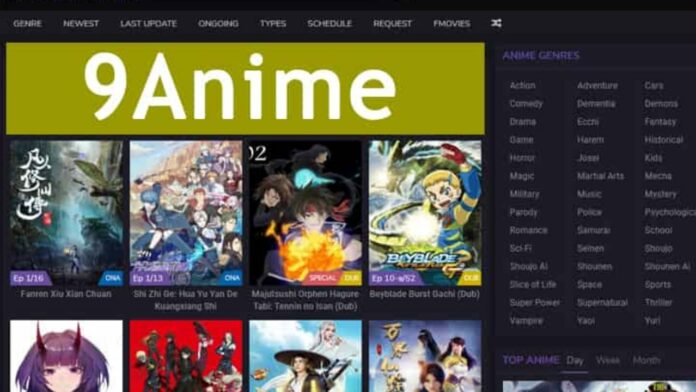Select the Sci-Fi genre
Screen dimensions: 696x392
520,248
